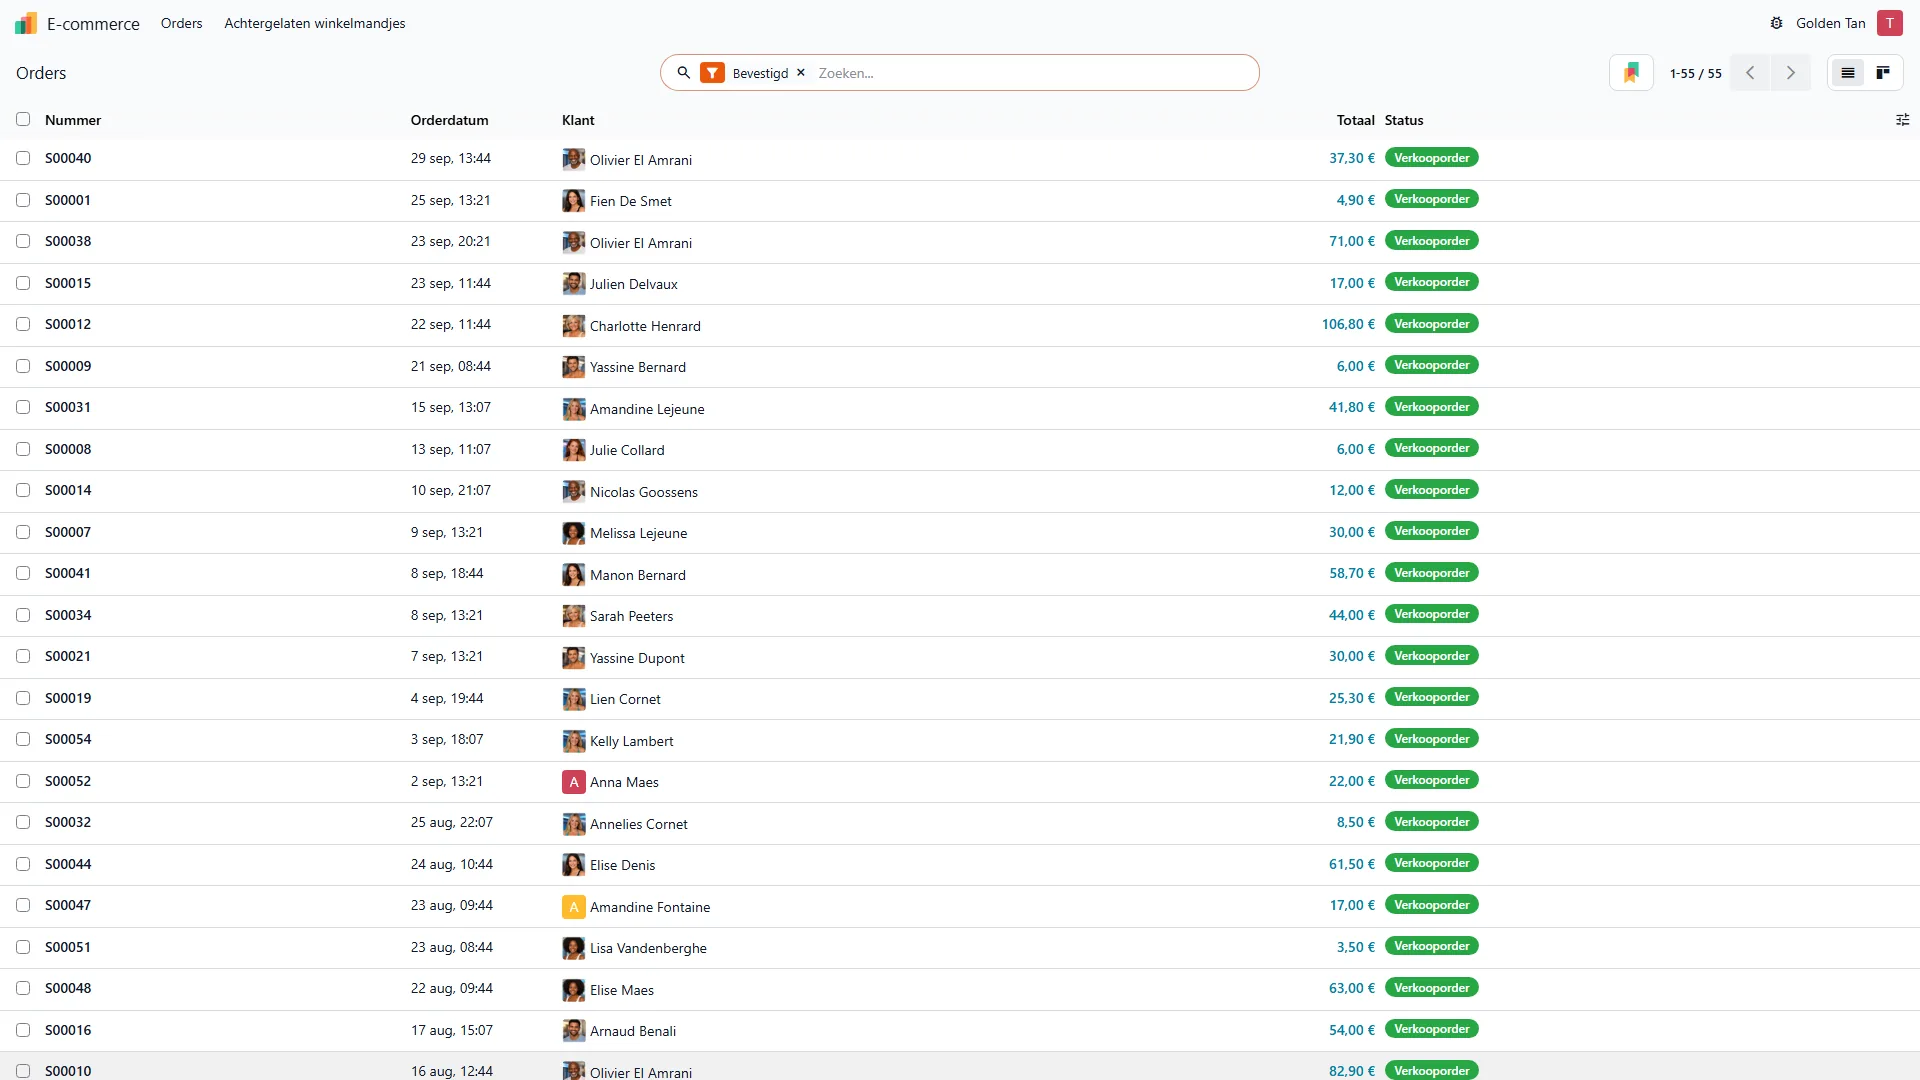Sort by Totaal column header
This screenshot has height=1080, width=1920.
pyautogui.click(x=1355, y=120)
